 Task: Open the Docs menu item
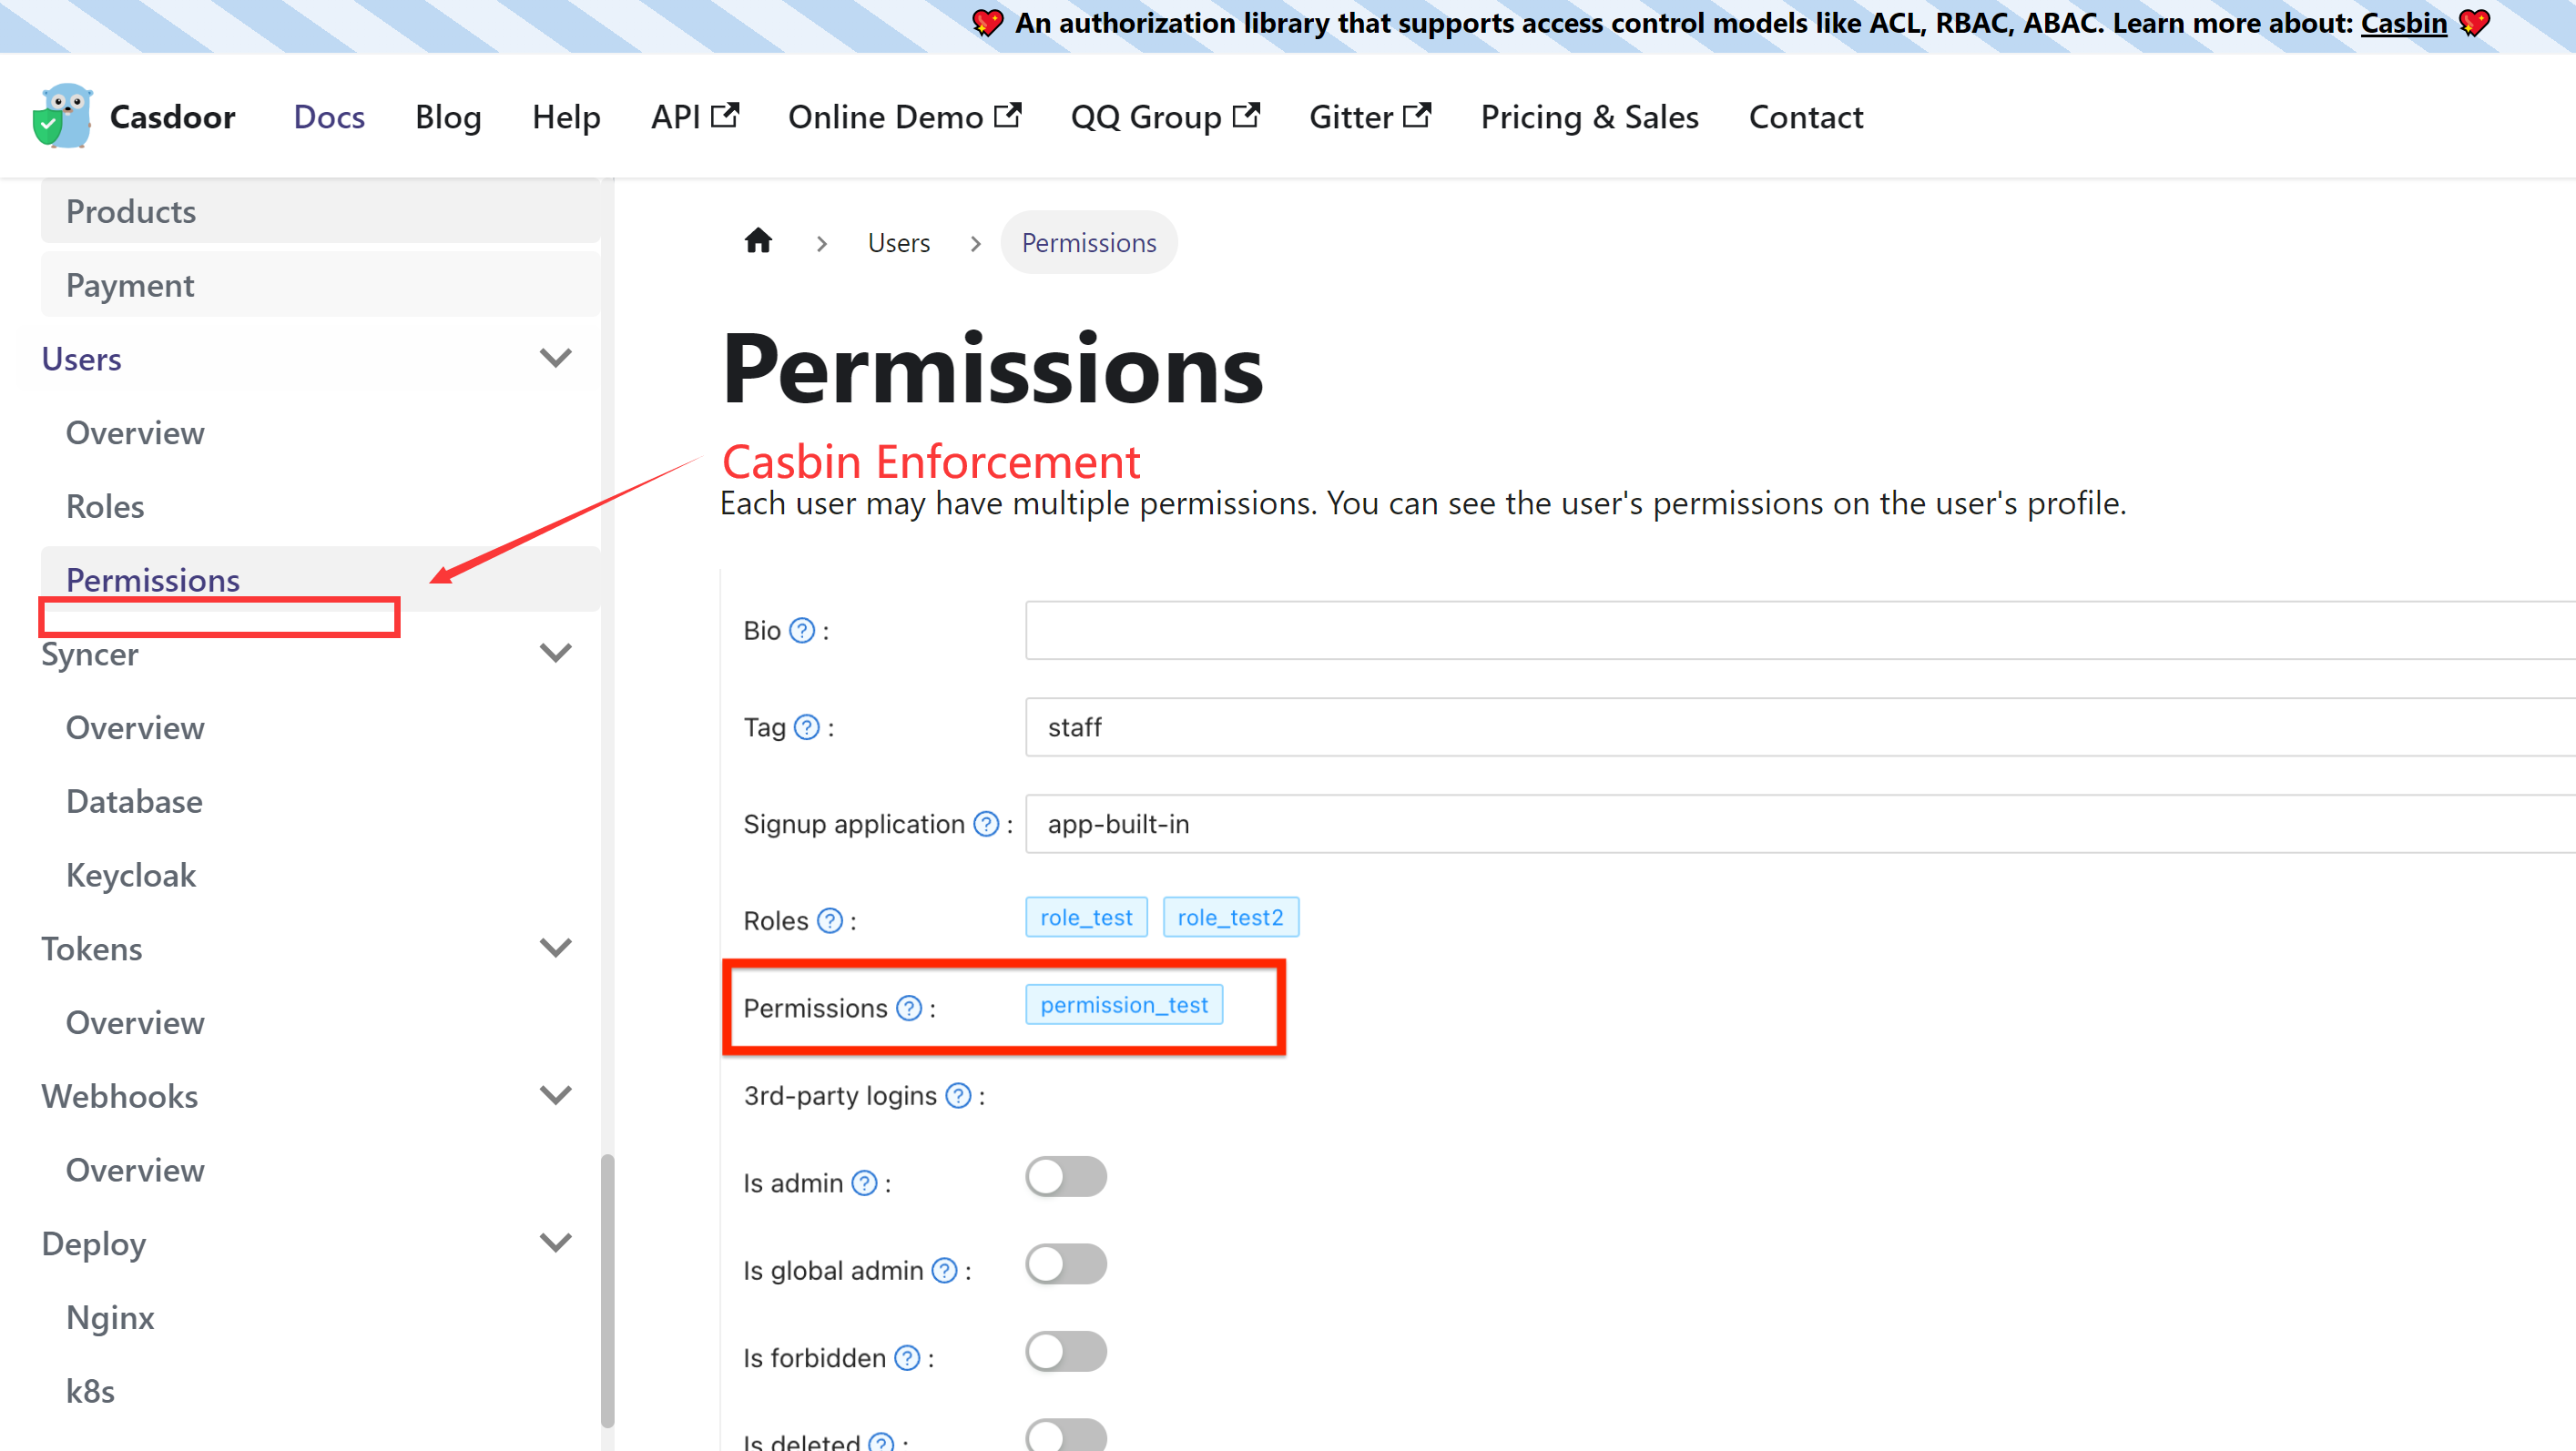[x=328, y=116]
